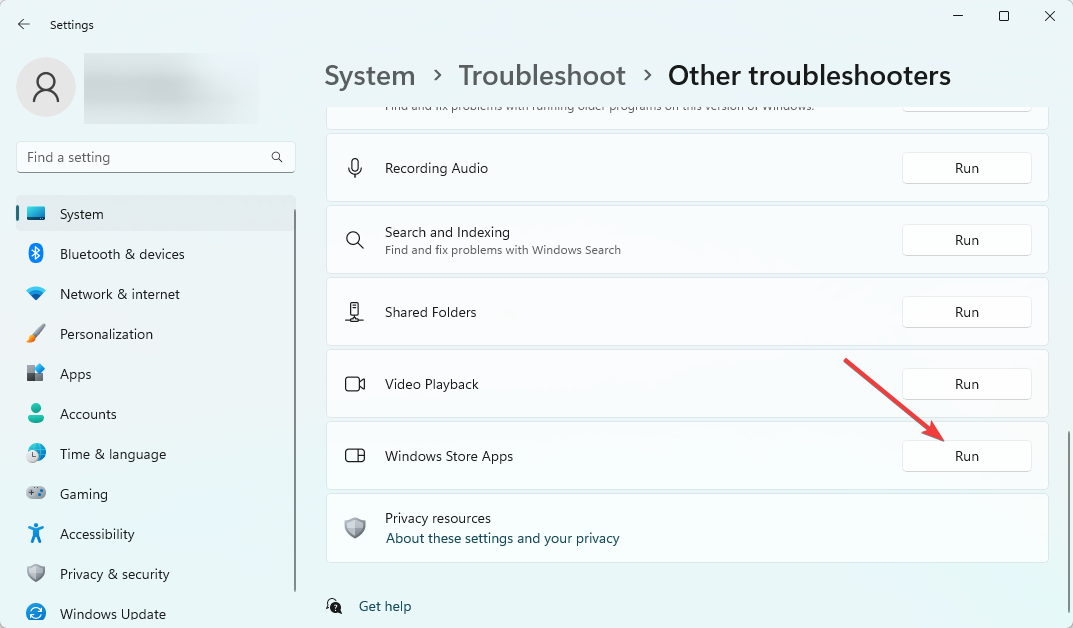Run the Search and Indexing troubleshooter
This screenshot has height=628, width=1073.
click(966, 240)
